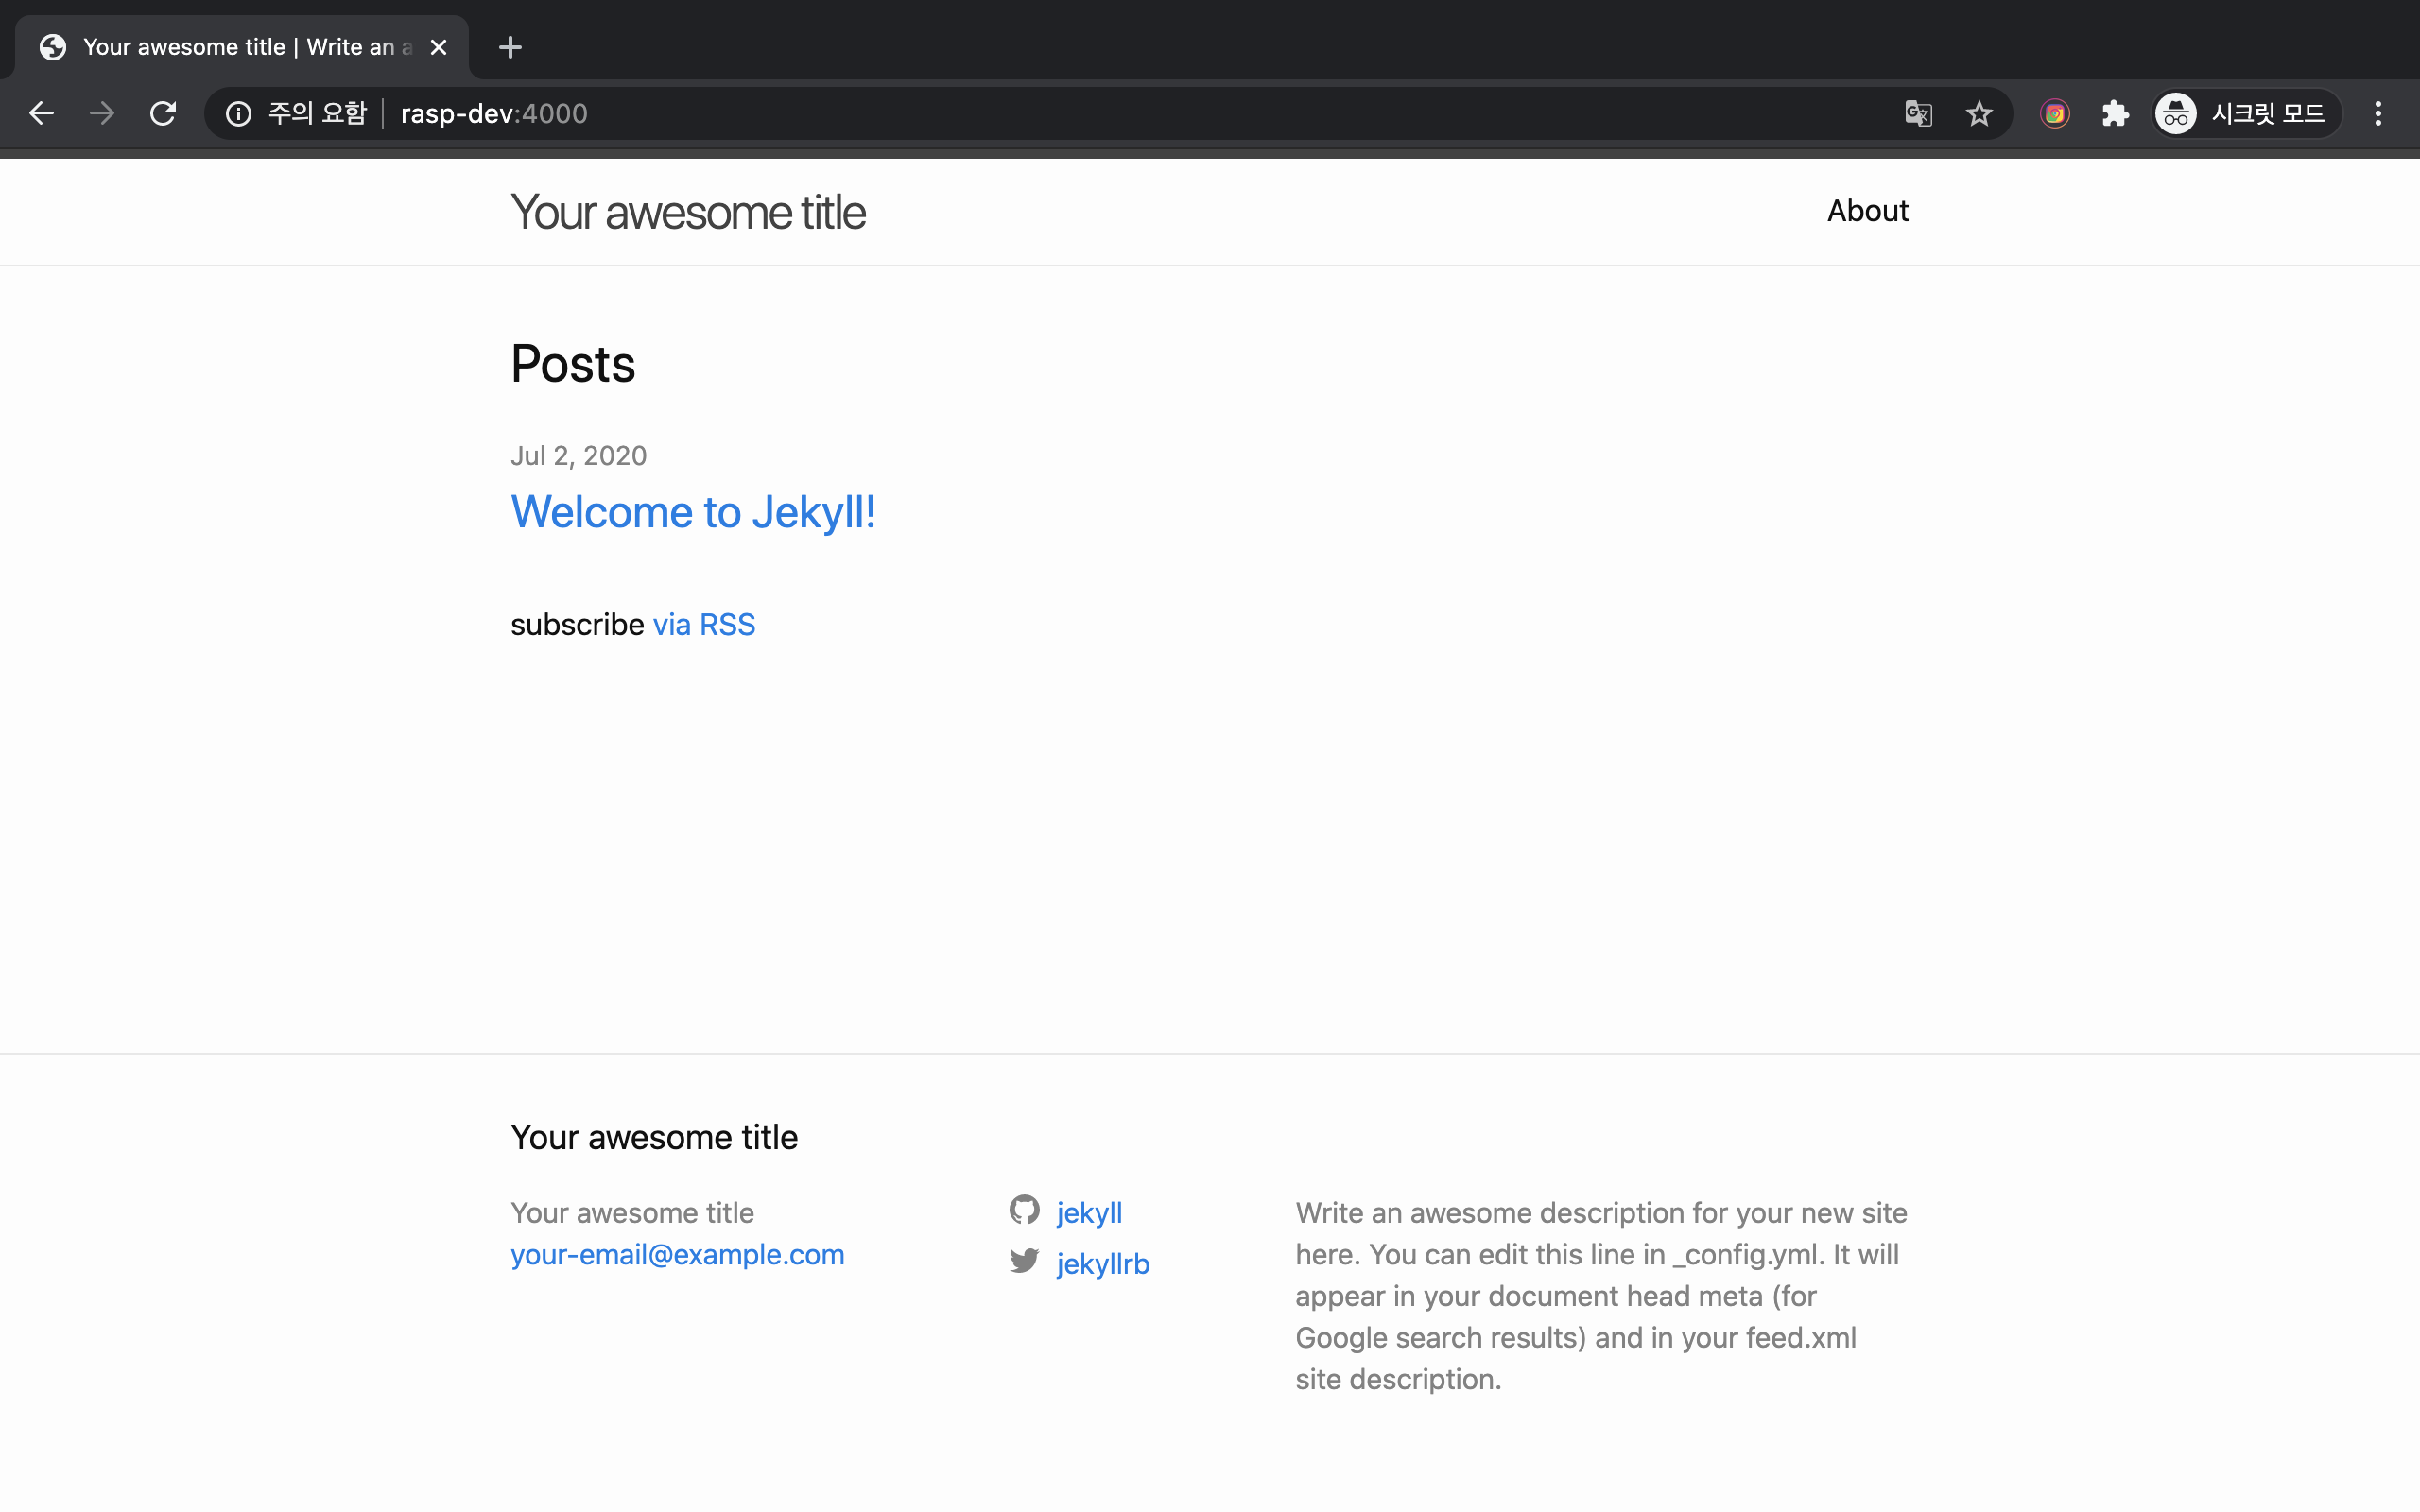This screenshot has height=1512, width=2420.
Task: Open the site security info icon
Action: (238, 114)
